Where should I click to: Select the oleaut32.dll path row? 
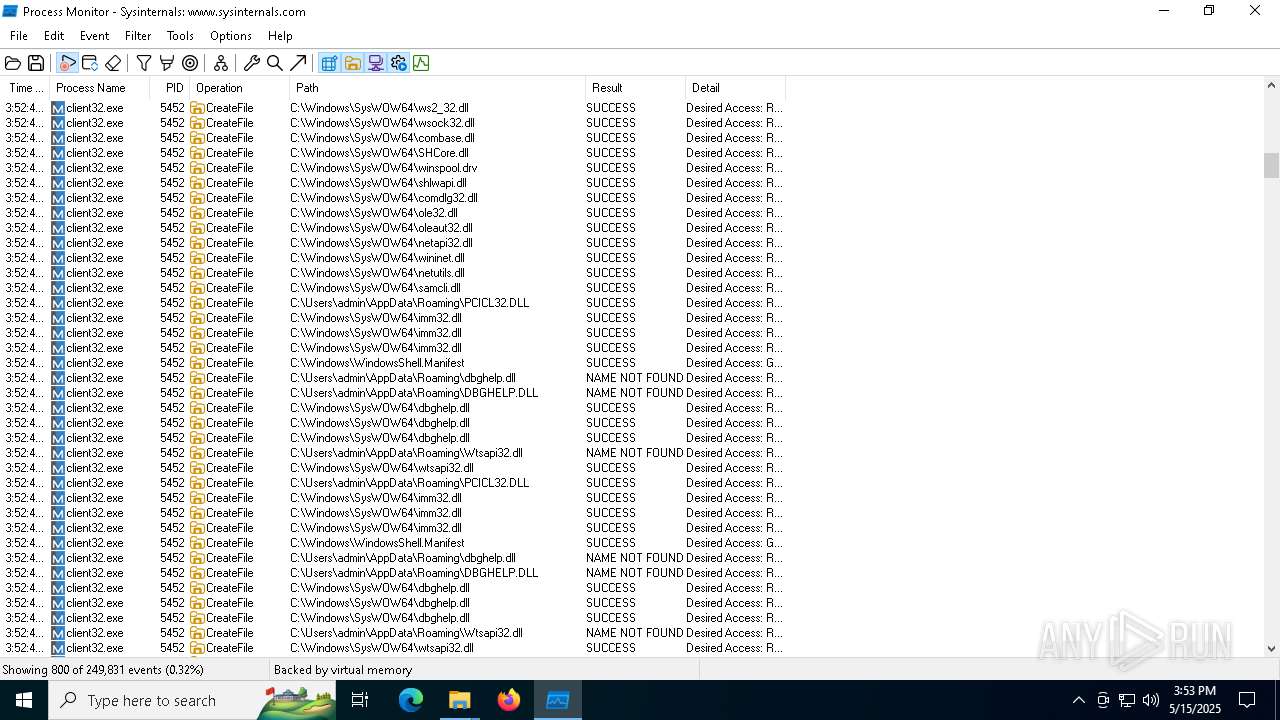[x=393, y=228]
